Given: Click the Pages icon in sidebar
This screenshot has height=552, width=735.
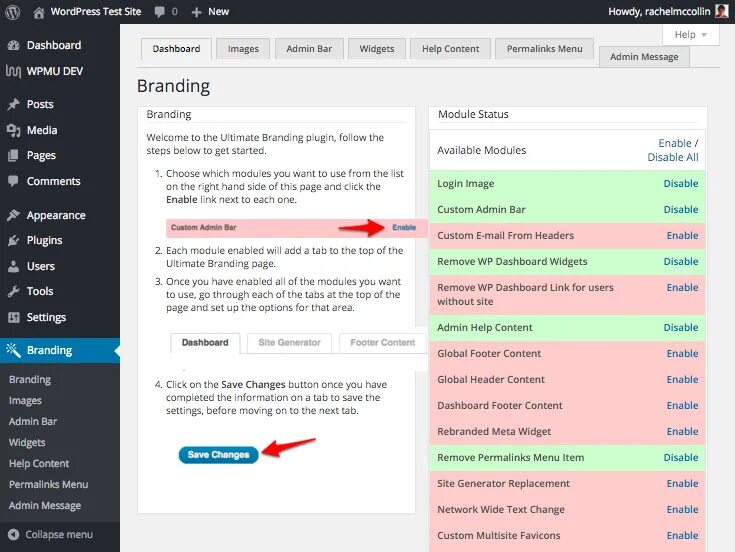Looking at the screenshot, I should coord(14,156).
